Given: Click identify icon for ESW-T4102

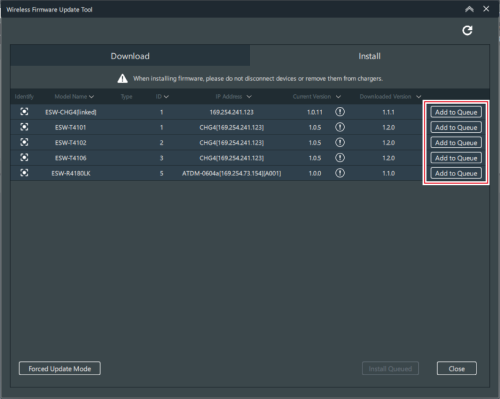Looking at the screenshot, I should 24,142.
